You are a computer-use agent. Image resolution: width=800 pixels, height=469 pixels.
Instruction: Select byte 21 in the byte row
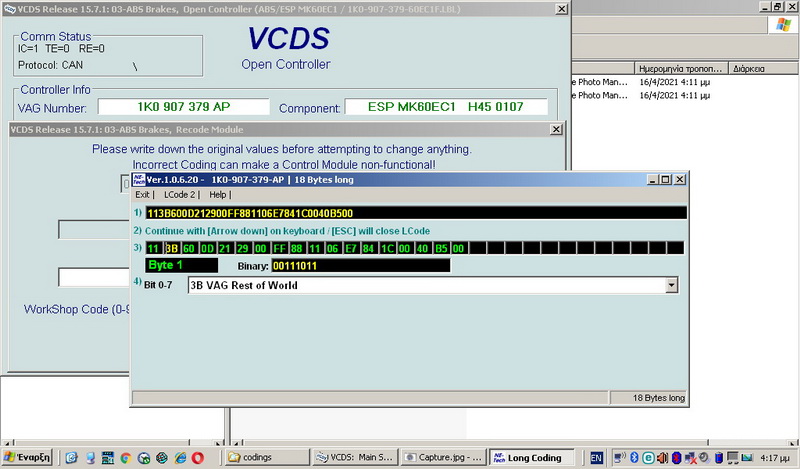pyautogui.click(x=225, y=249)
